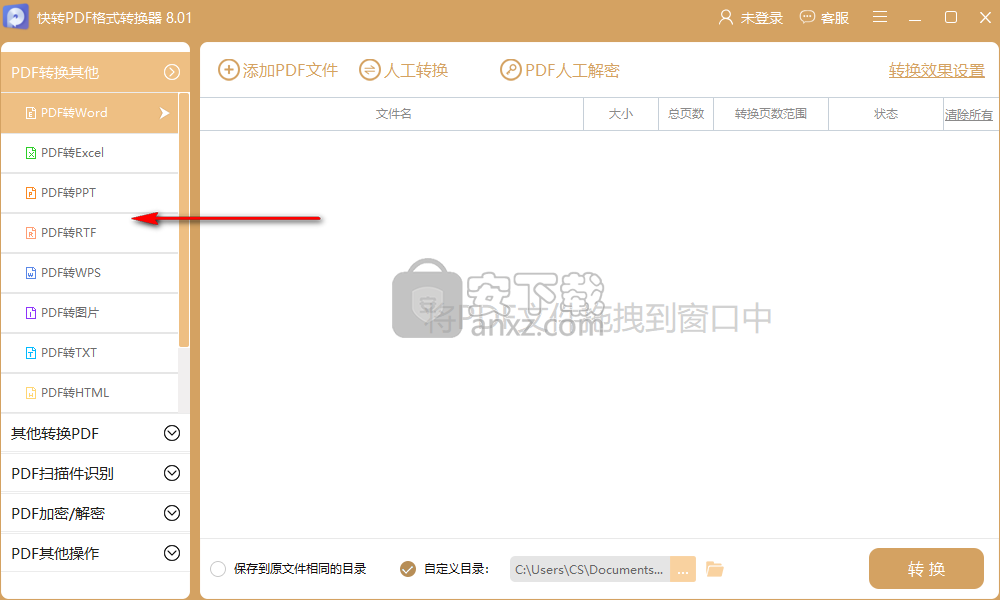Click the 总页数 column header
This screenshot has height=600, width=1000.
686,114
